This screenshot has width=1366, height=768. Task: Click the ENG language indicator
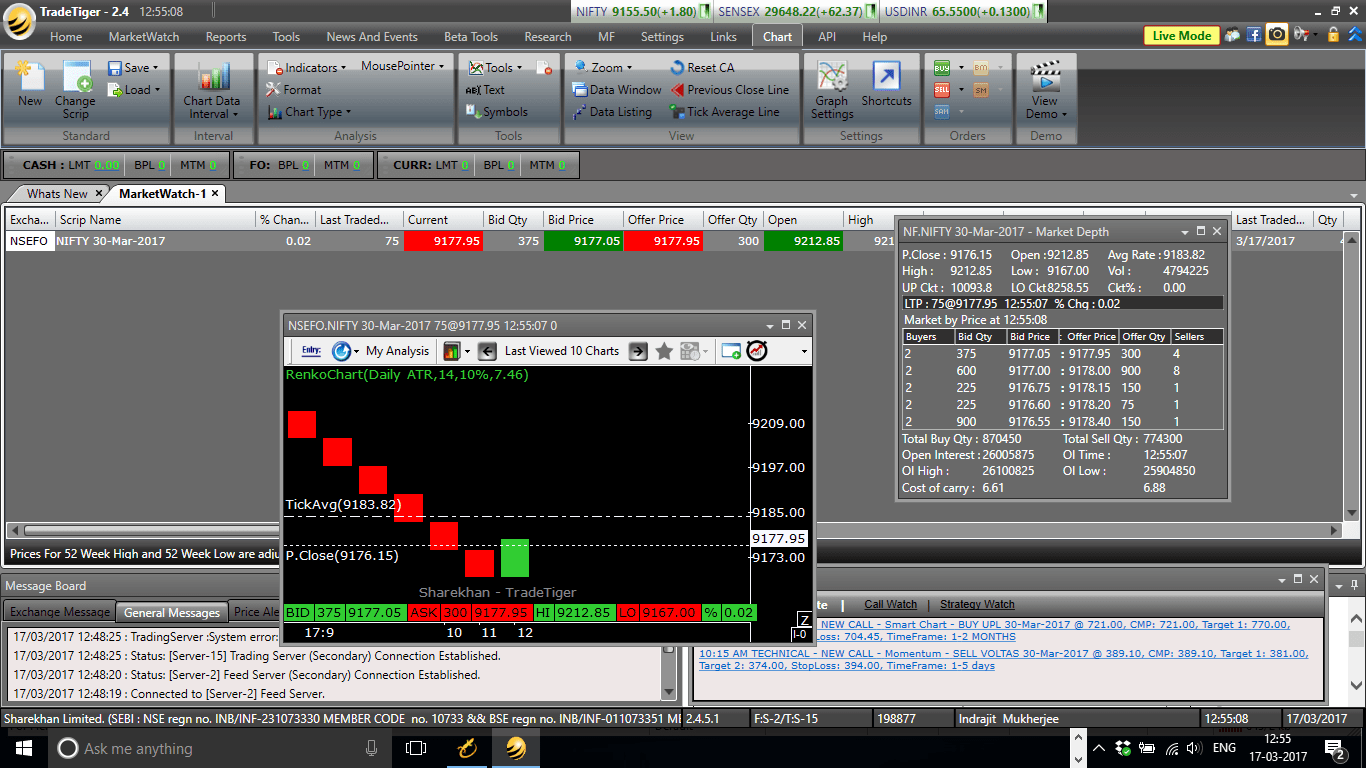1224,748
